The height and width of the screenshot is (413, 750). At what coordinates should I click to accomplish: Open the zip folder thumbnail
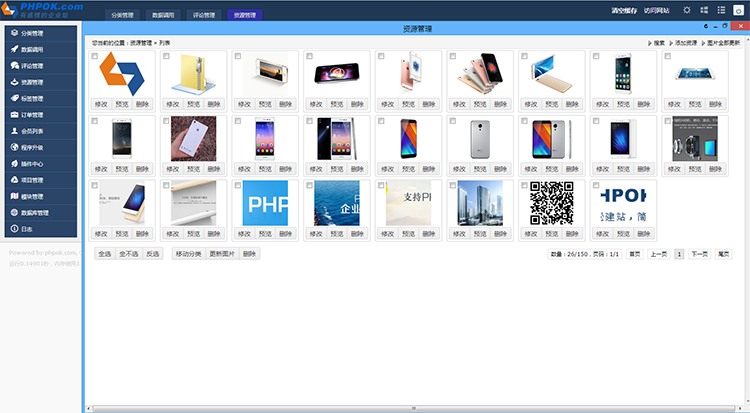194,74
